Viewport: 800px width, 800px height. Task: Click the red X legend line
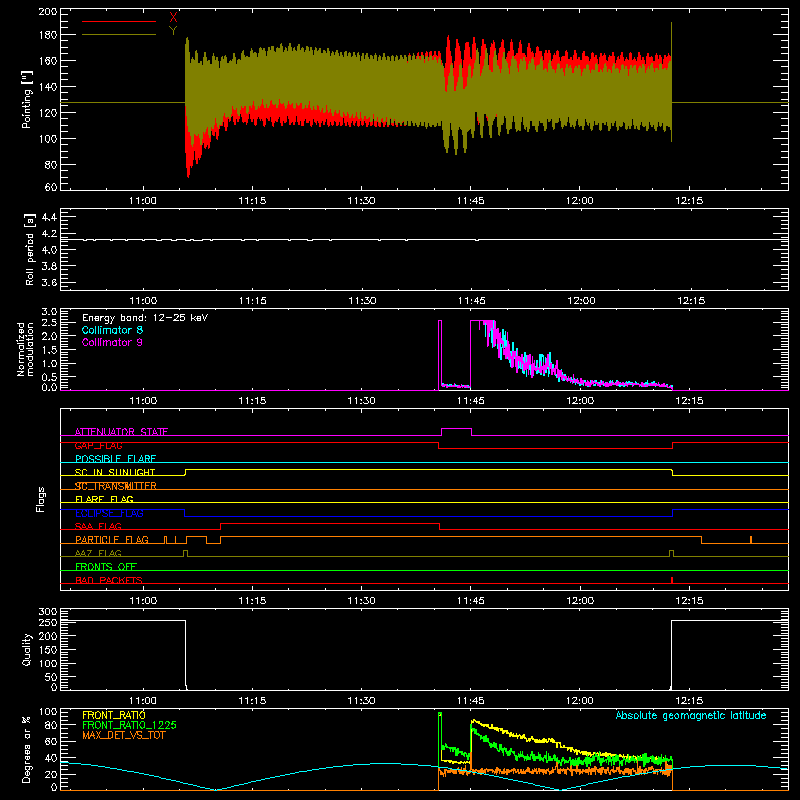click(119, 21)
